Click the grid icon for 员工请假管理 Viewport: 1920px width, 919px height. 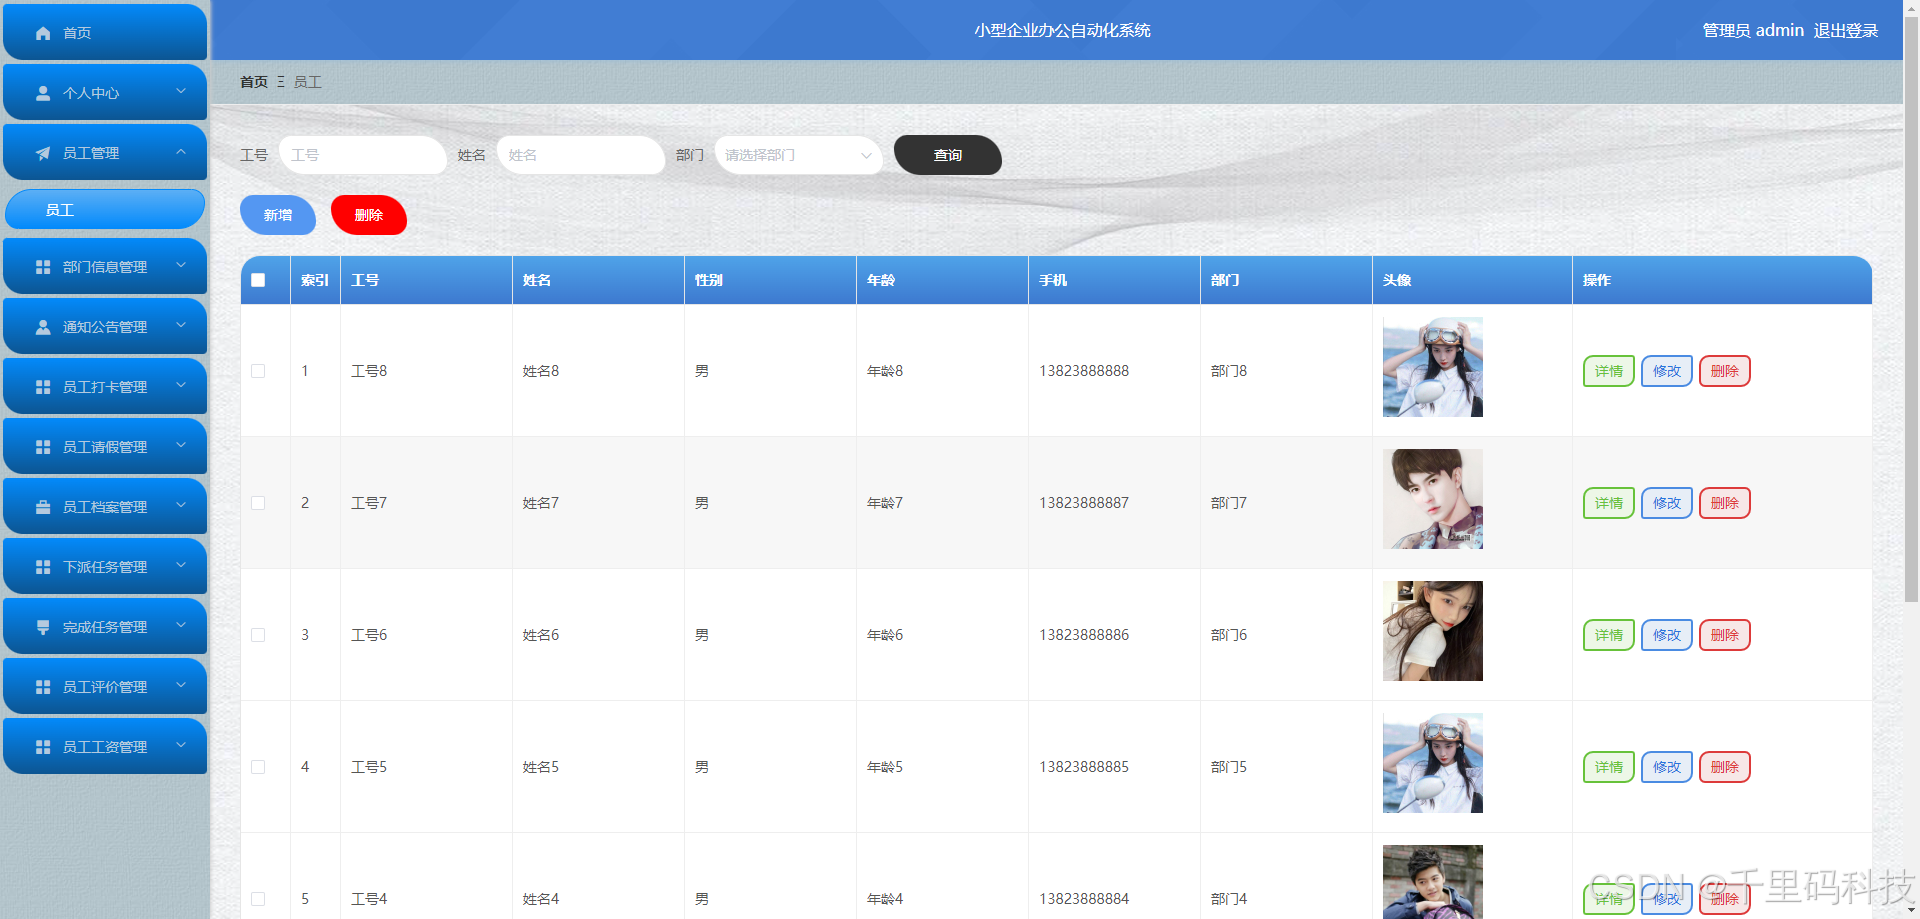pos(43,447)
